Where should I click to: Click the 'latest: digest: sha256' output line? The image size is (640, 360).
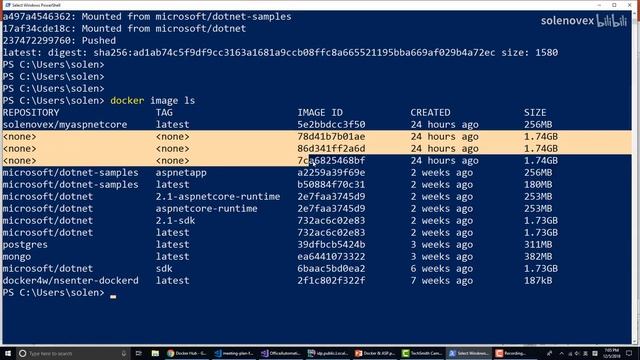(x=280, y=53)
